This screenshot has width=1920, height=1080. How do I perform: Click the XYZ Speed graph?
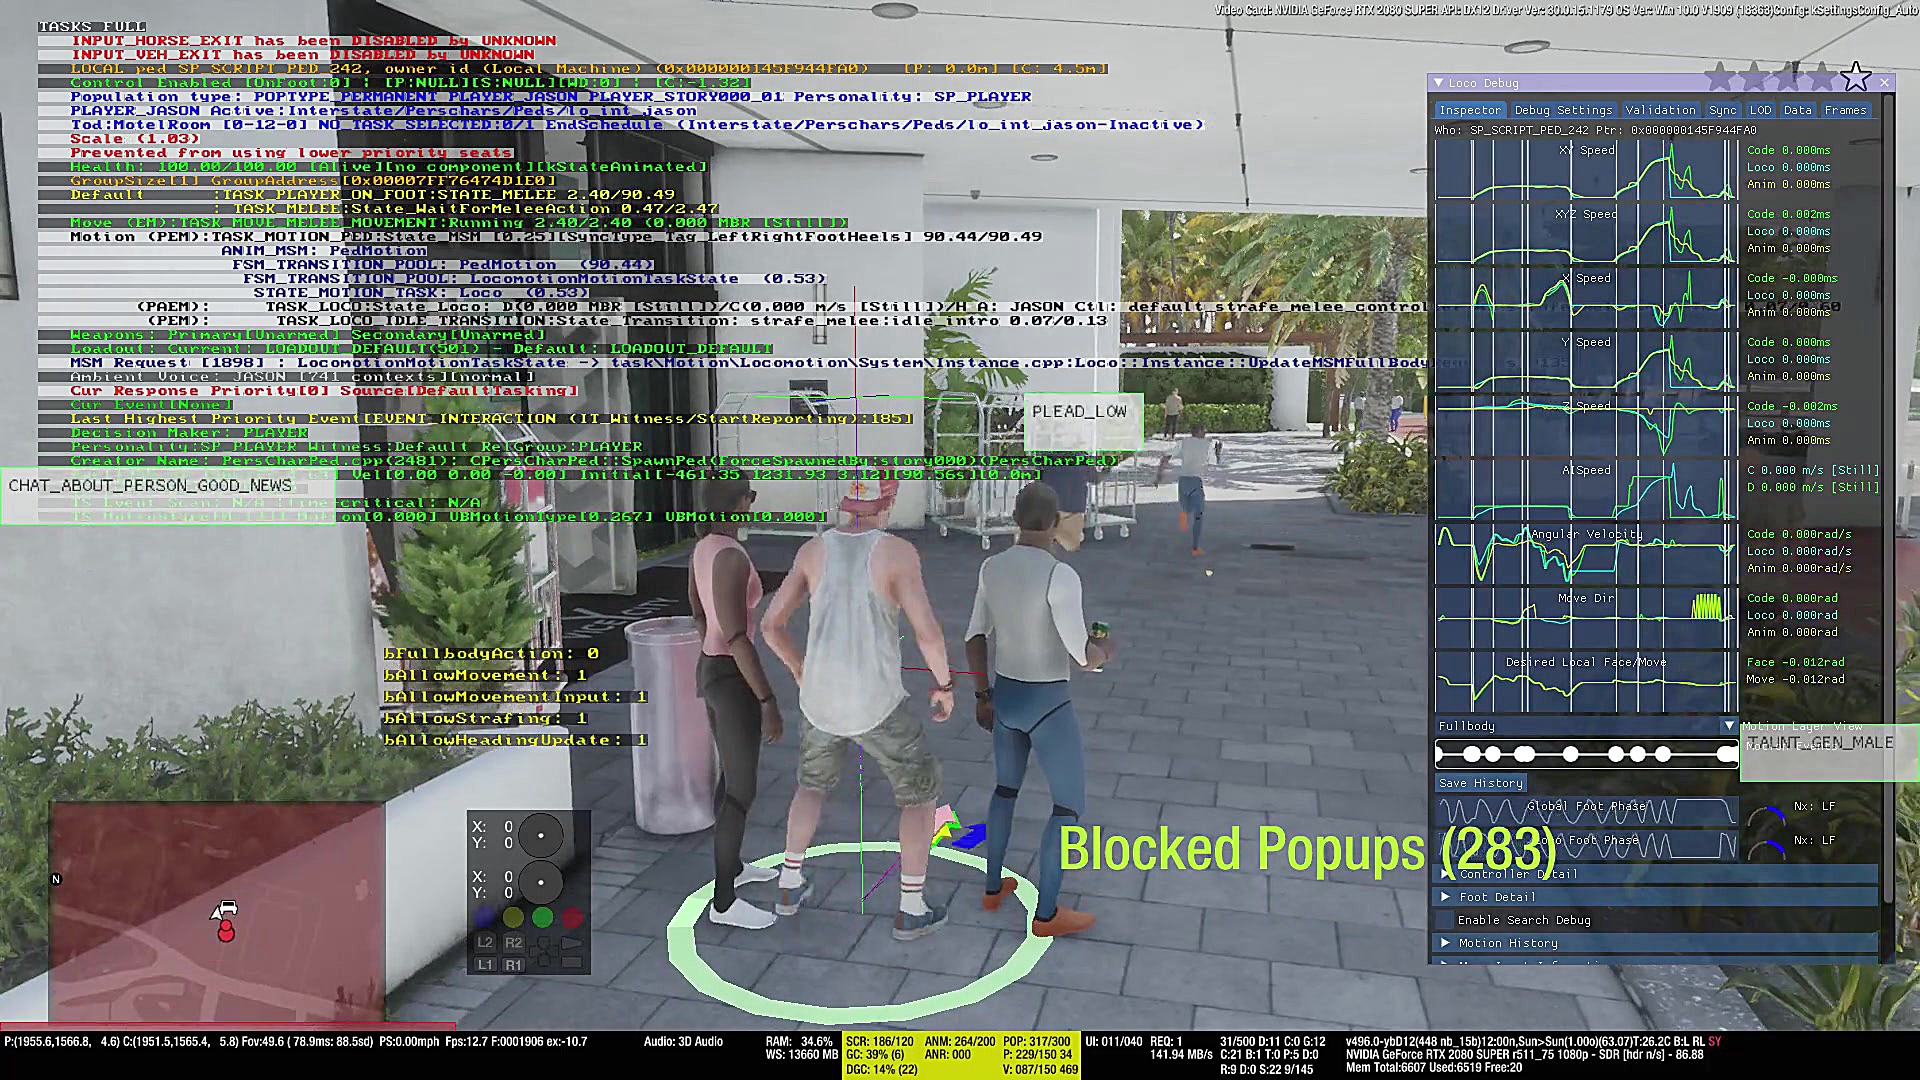(1586, 234)
